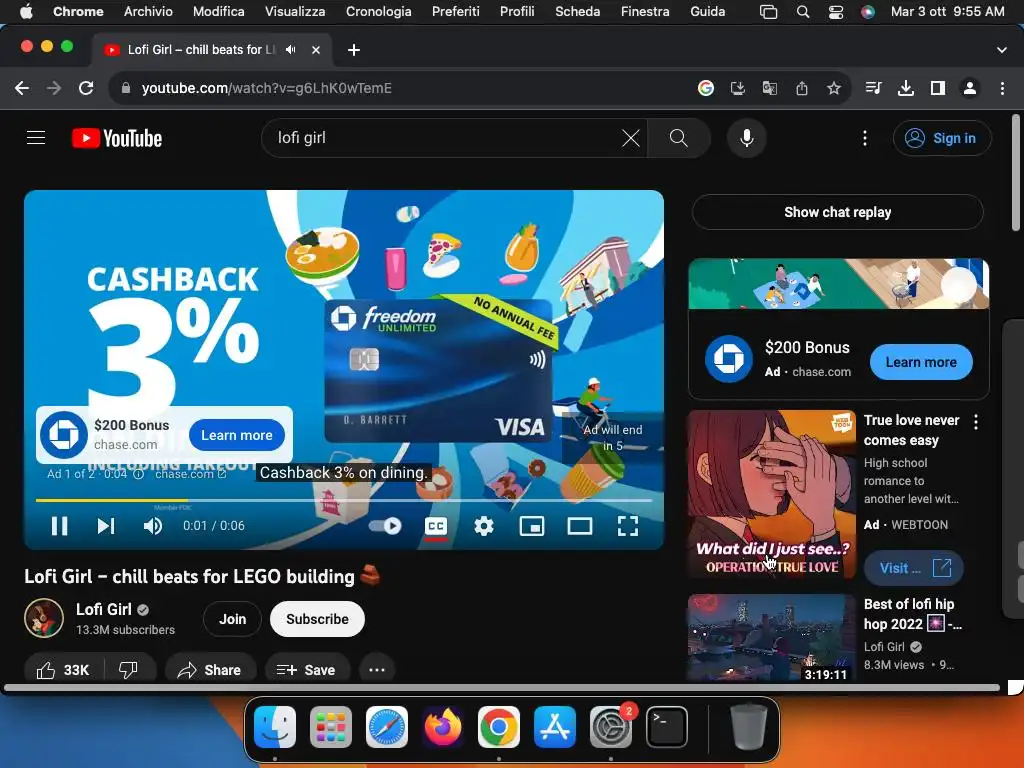The image size is (1024, 768).
Task: Open Chrome three-dot menu
Action: 1002,88
